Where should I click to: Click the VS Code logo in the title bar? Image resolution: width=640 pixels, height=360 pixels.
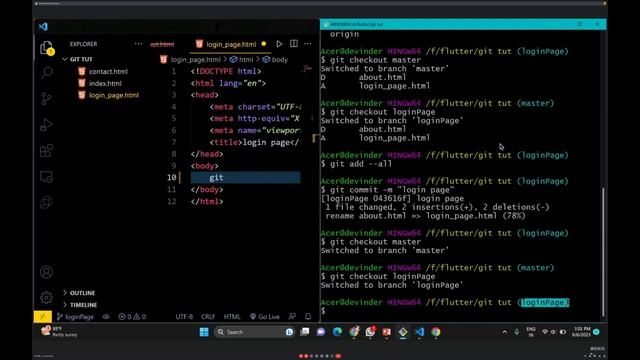[x=43, y=27]
